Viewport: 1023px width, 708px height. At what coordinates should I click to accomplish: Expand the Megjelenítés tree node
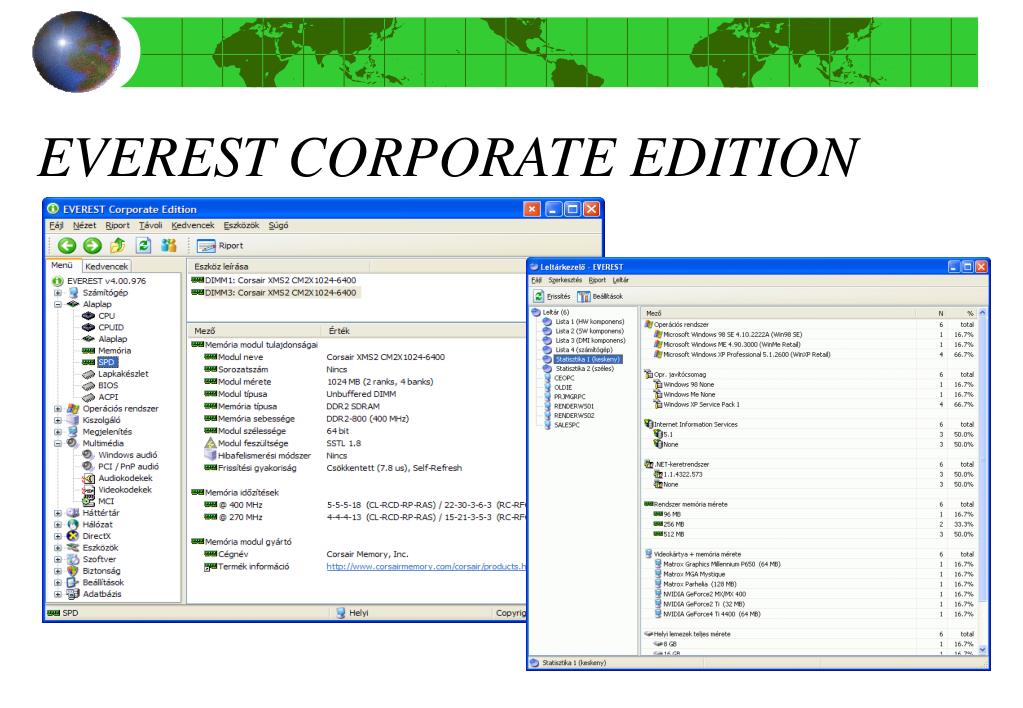tap(58, 432)
